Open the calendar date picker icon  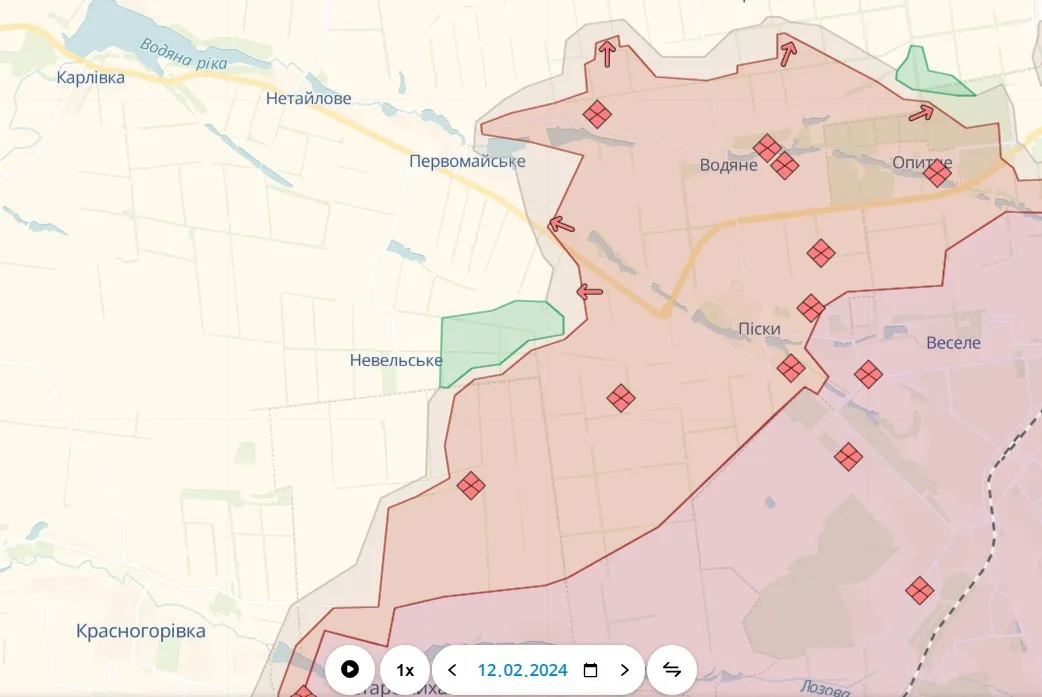(590, 670)
